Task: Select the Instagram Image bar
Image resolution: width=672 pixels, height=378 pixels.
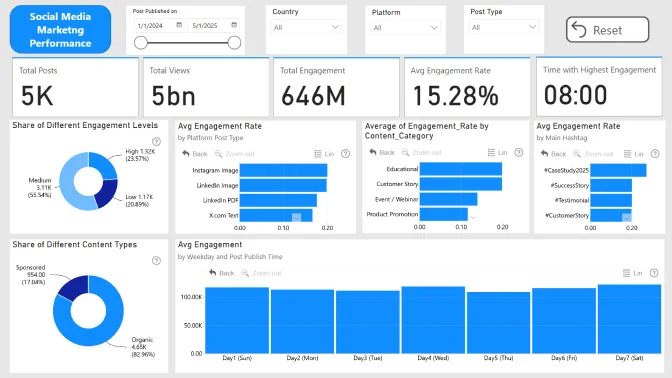Action: click(x=283, y=170)
